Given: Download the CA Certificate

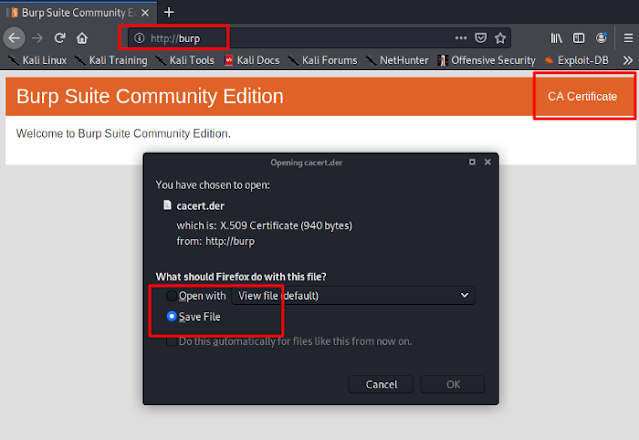Looking at the screenshot, I should [x=582, y=97].
